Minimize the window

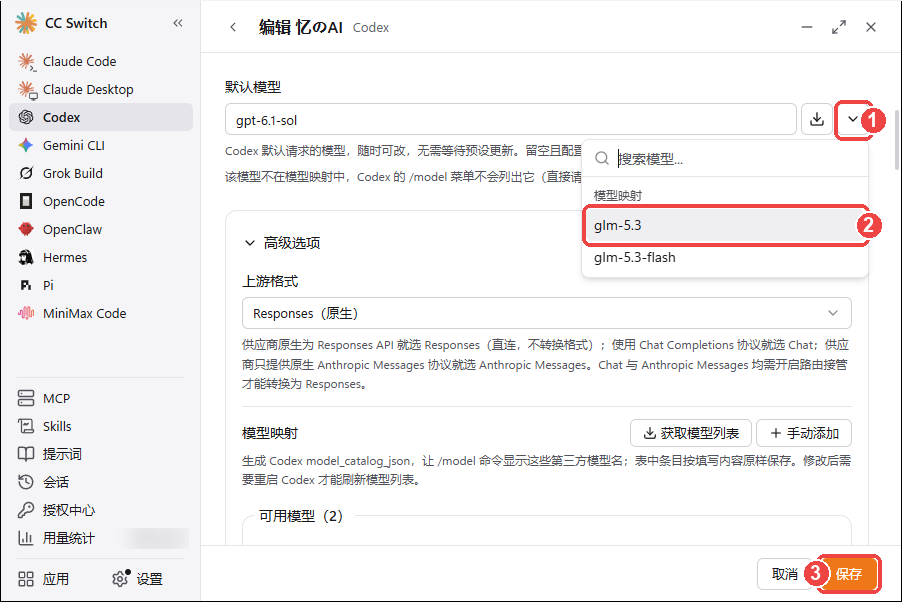pyautogui.click(x=807, y=27)
